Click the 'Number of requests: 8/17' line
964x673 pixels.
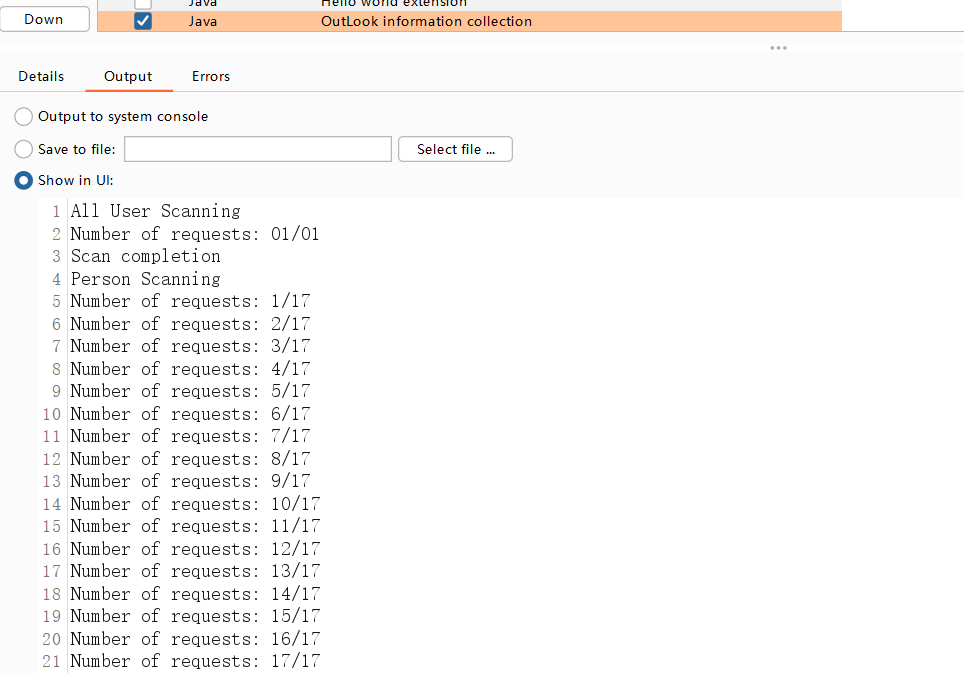pyautogui.click(x=190, y=459)
